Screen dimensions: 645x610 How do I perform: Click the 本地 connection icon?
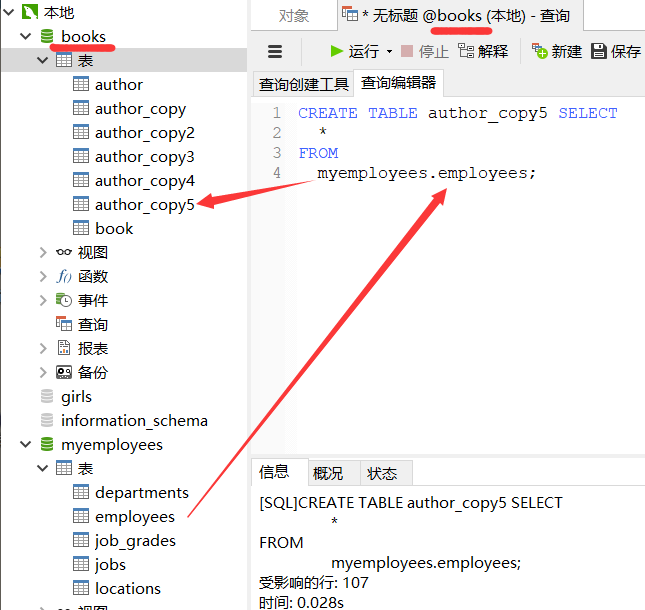30,12
